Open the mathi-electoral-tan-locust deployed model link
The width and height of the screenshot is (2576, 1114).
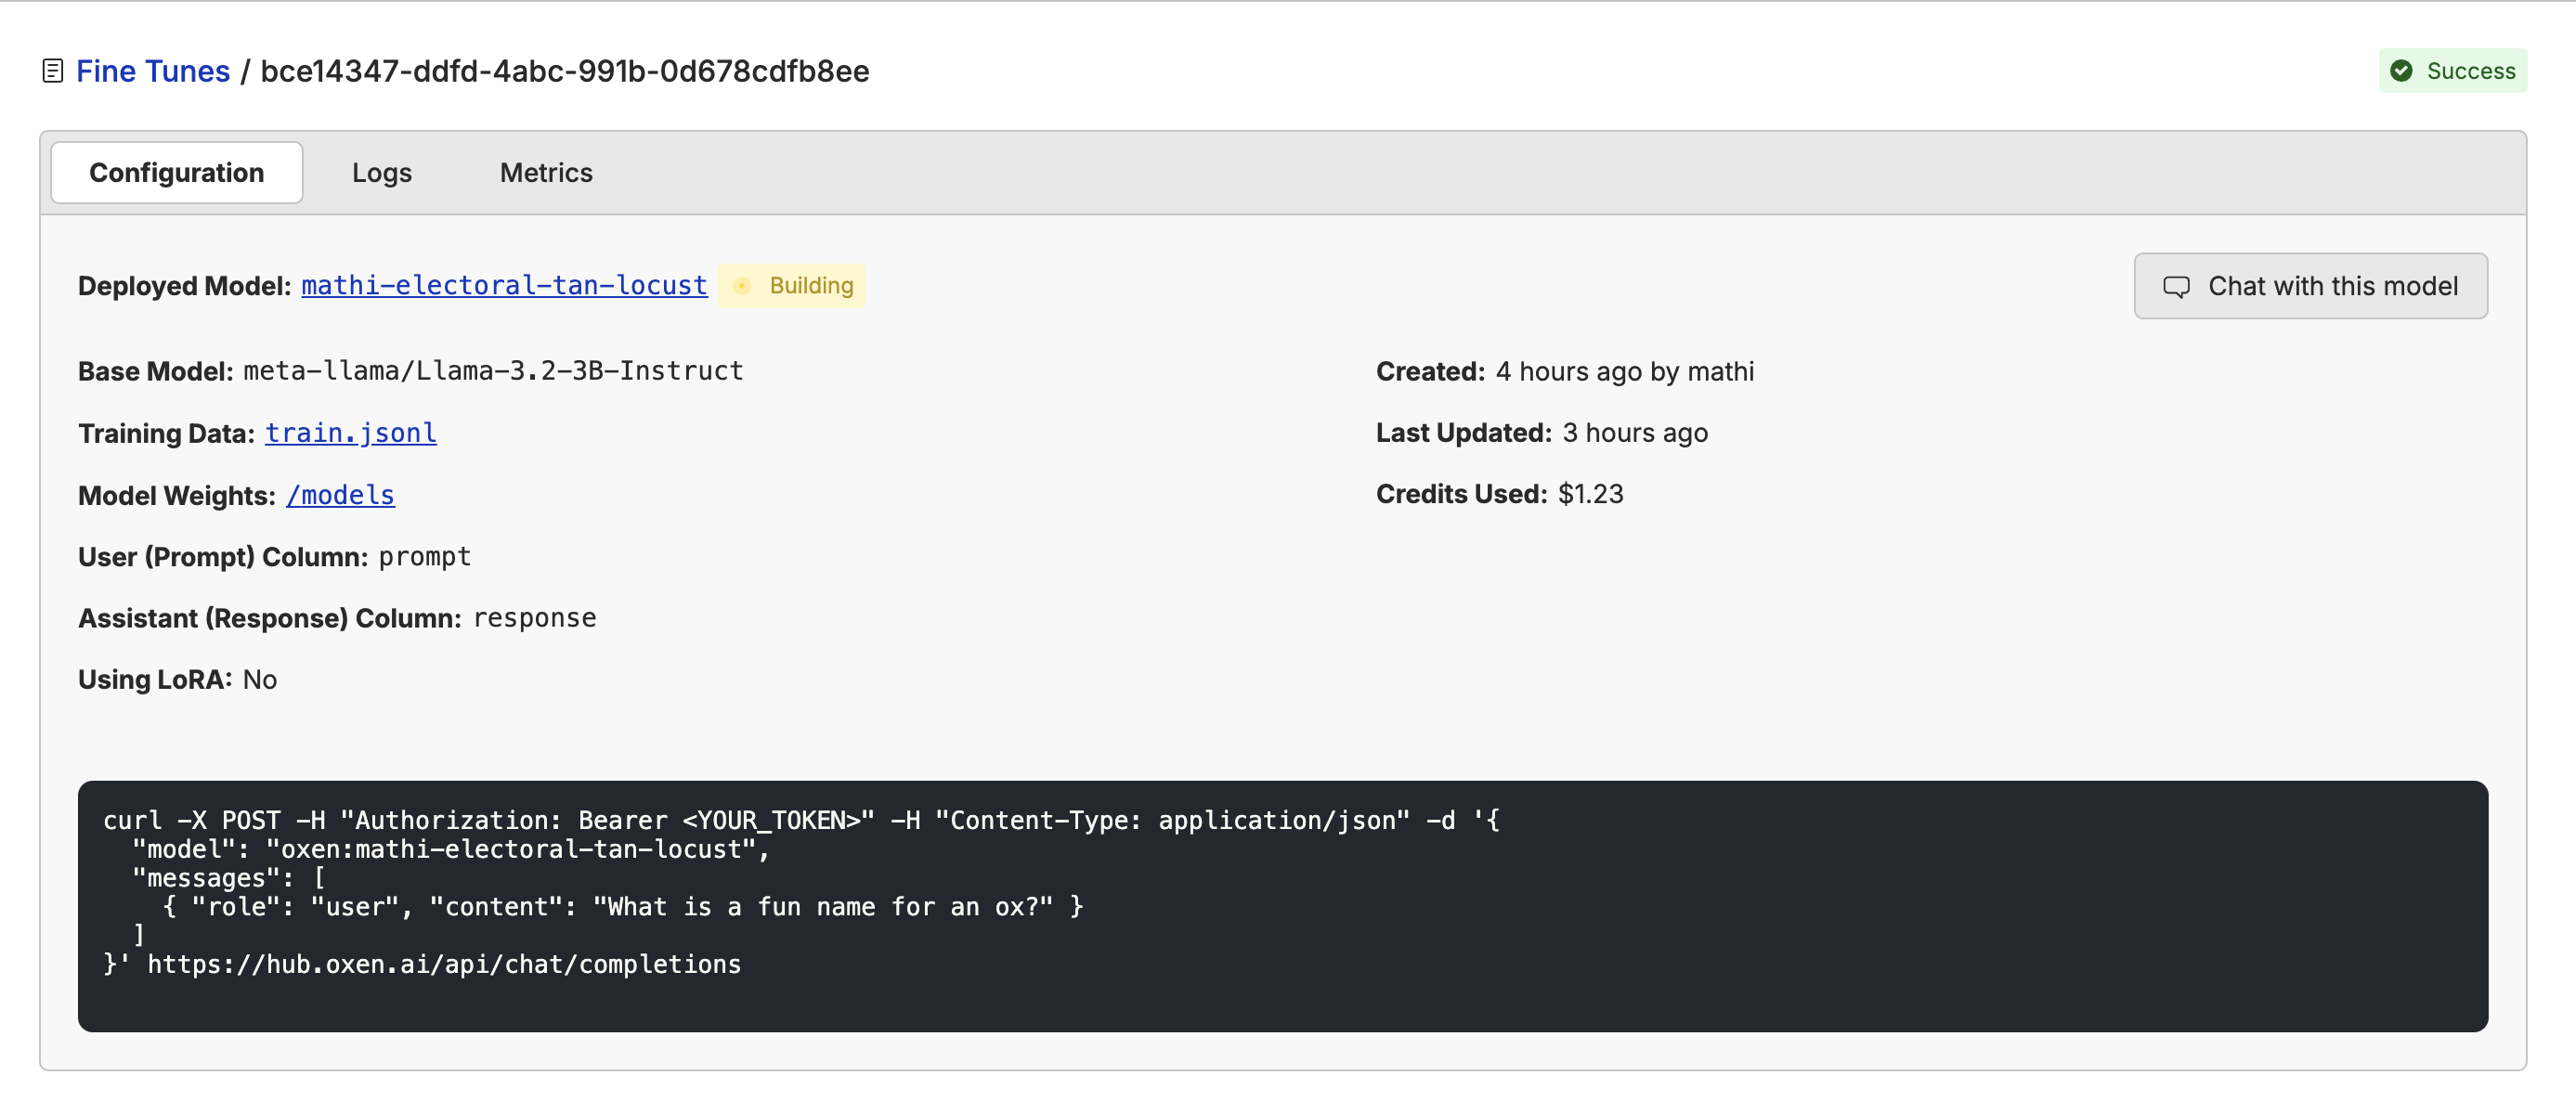[x=504, y=286]
